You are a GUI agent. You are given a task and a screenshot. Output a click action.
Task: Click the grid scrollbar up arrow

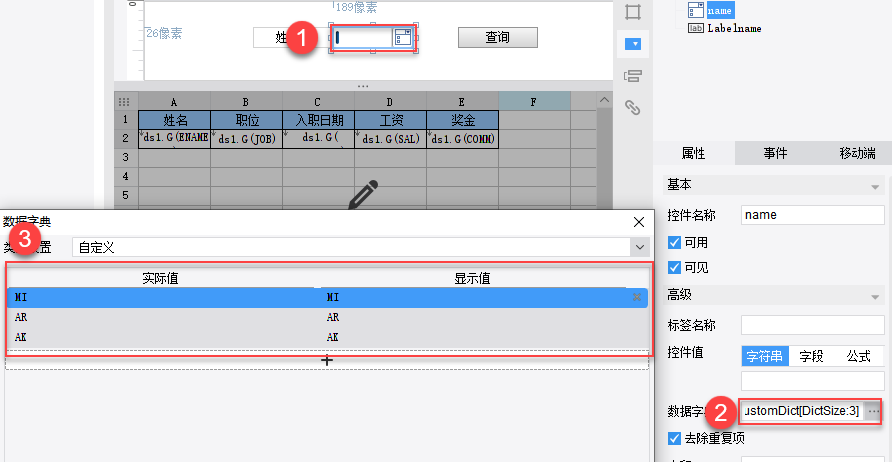click(604, 100)
